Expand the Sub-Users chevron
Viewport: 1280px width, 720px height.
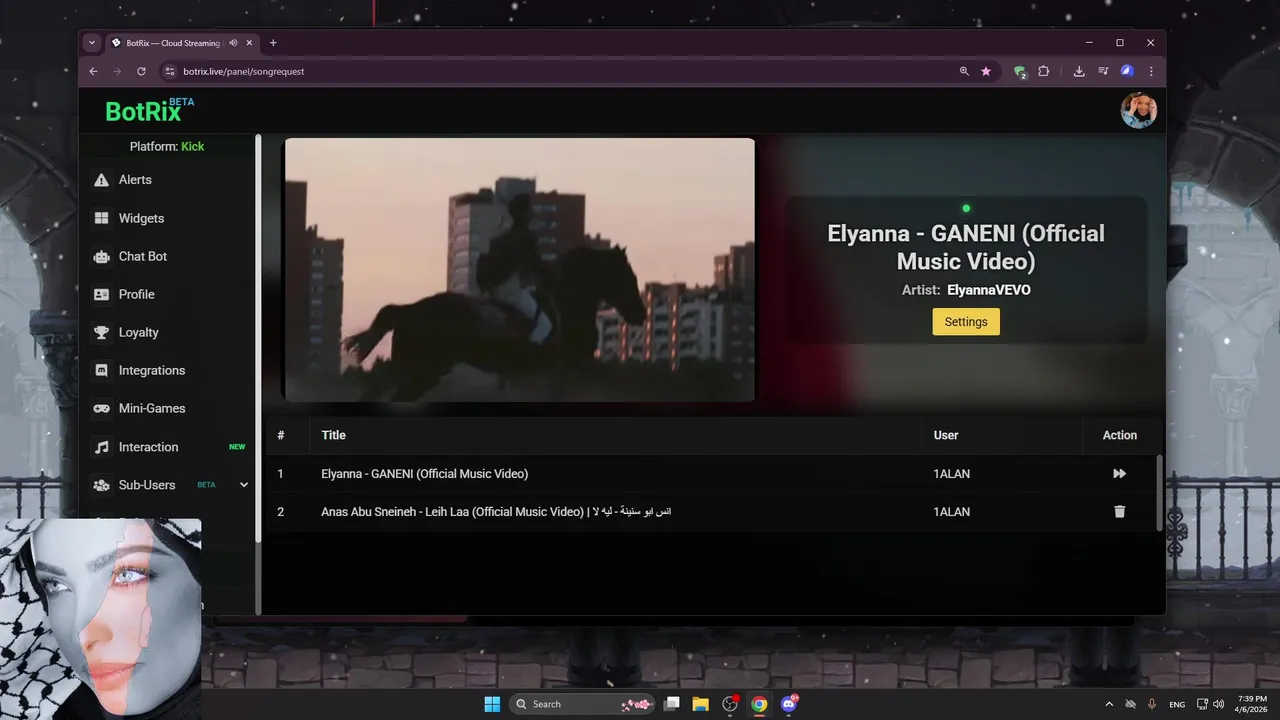tap(244, 485)
